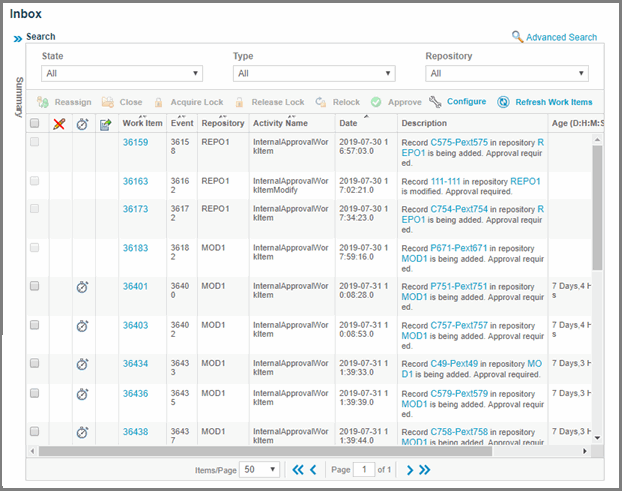Viewport: 622px width, 491px height.
Task: Open the Type filter dropdown
Action: [314, 73]
